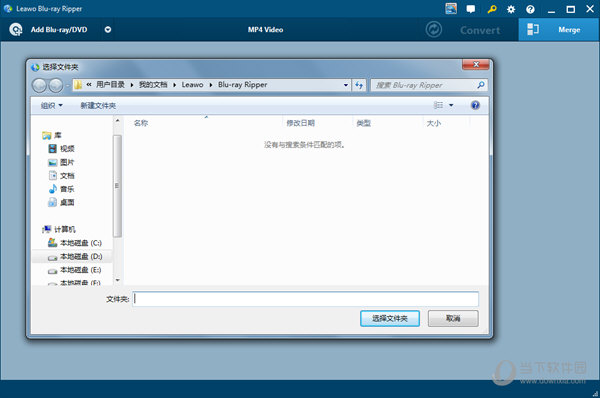Image resolution: width=600 pixels, height=398 pixels.
Task: Click the feedback speech bubble icon
Action: click(x=471, y=9)
